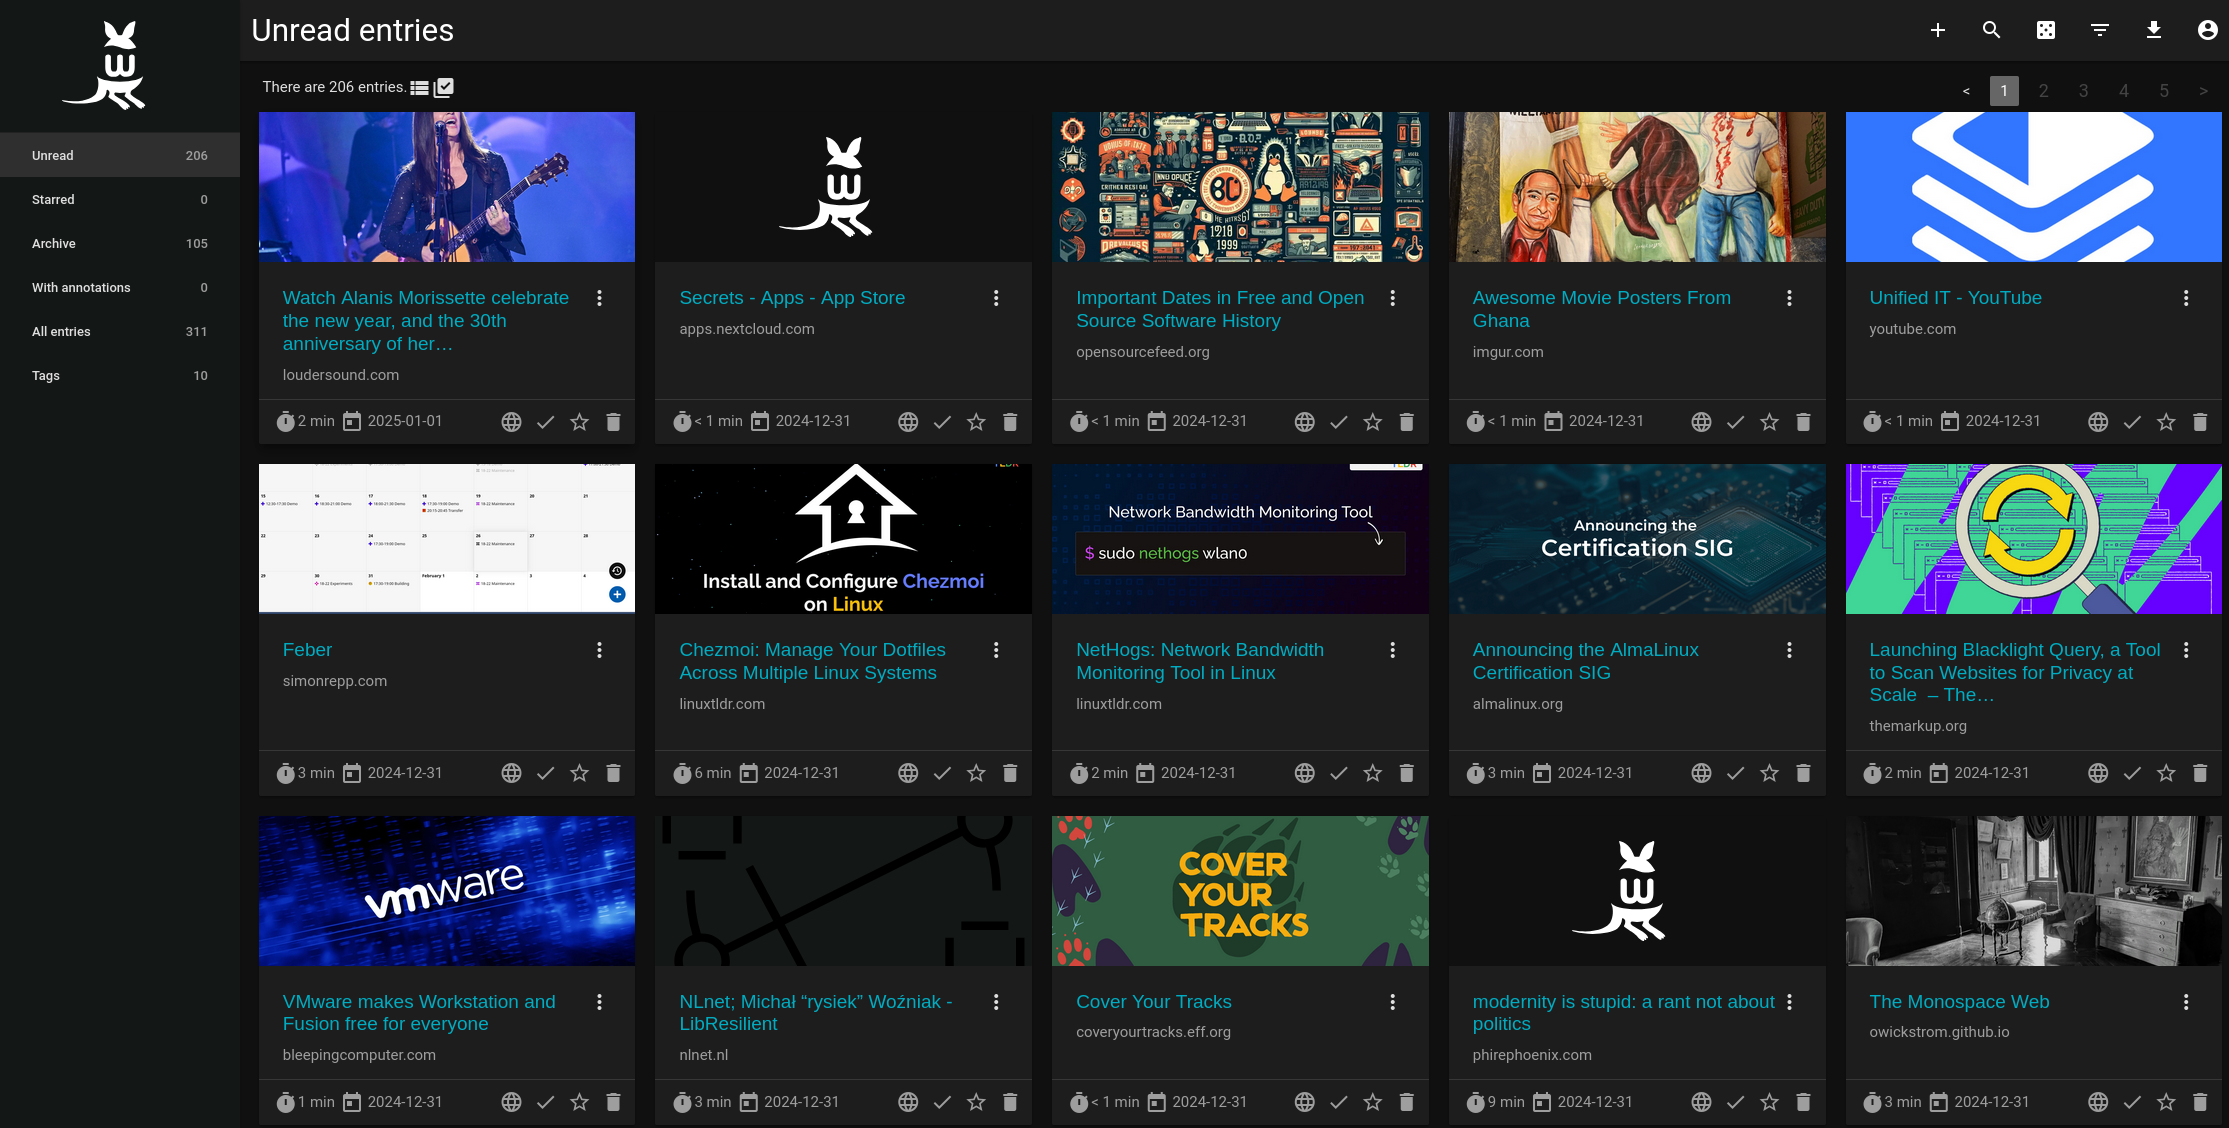Open more options for NetHogs entry
The image size is (2229, 1128).
1392,650
